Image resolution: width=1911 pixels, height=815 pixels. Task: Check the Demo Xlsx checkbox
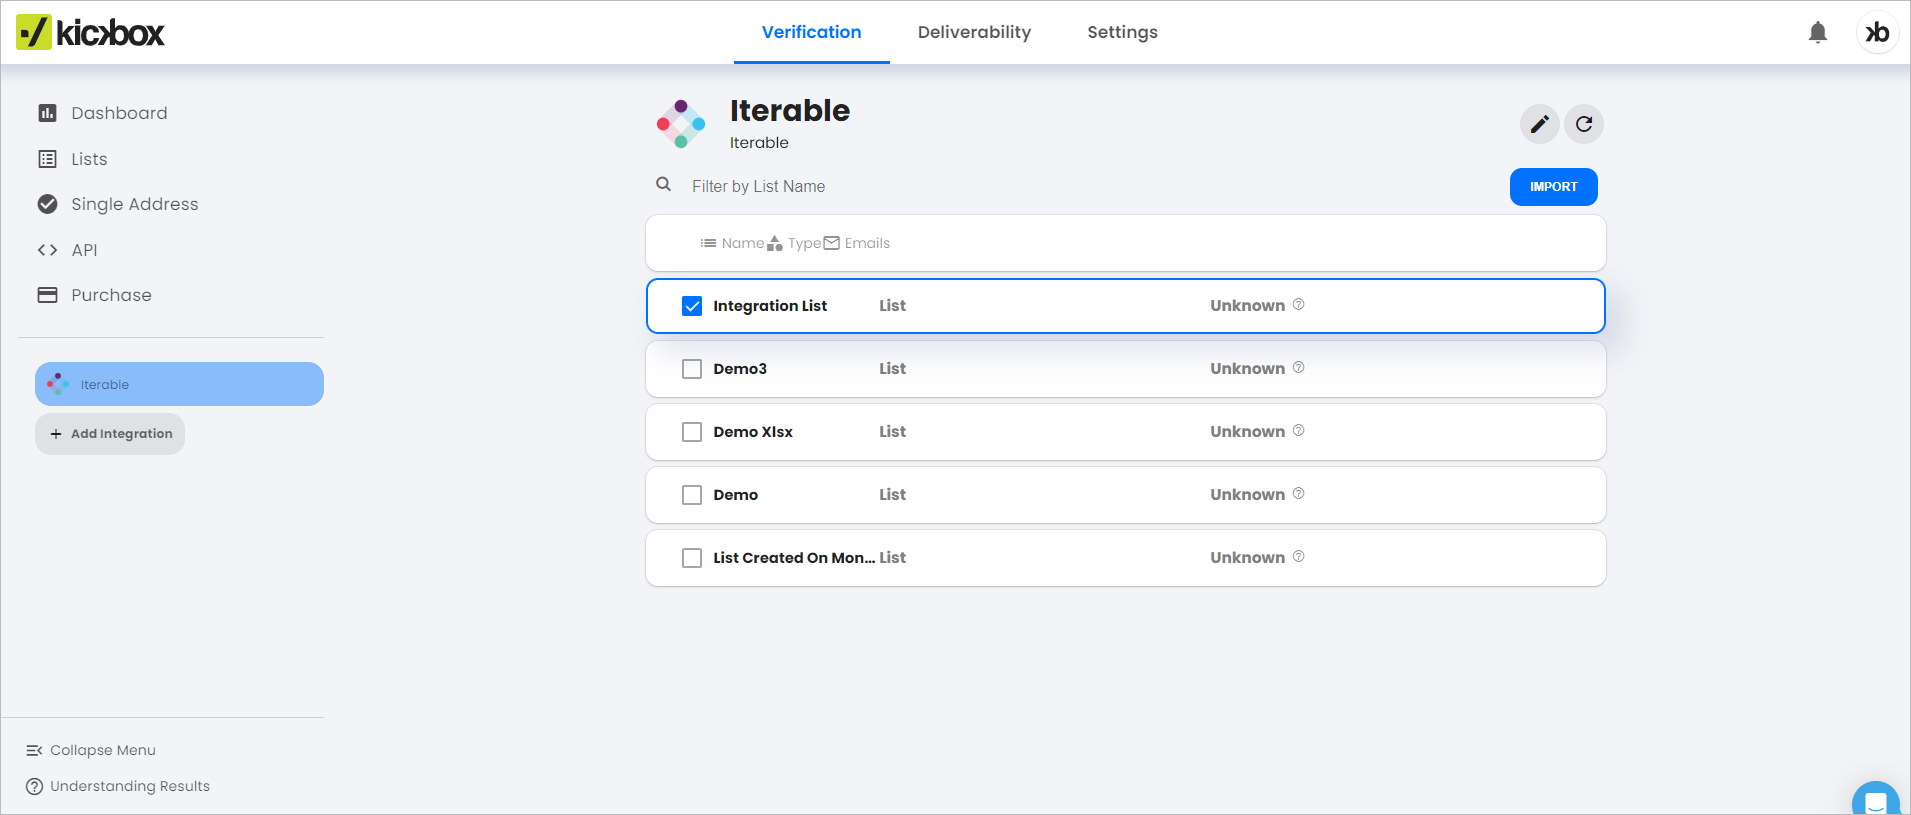pyautogui.click(x=692, y=432)
